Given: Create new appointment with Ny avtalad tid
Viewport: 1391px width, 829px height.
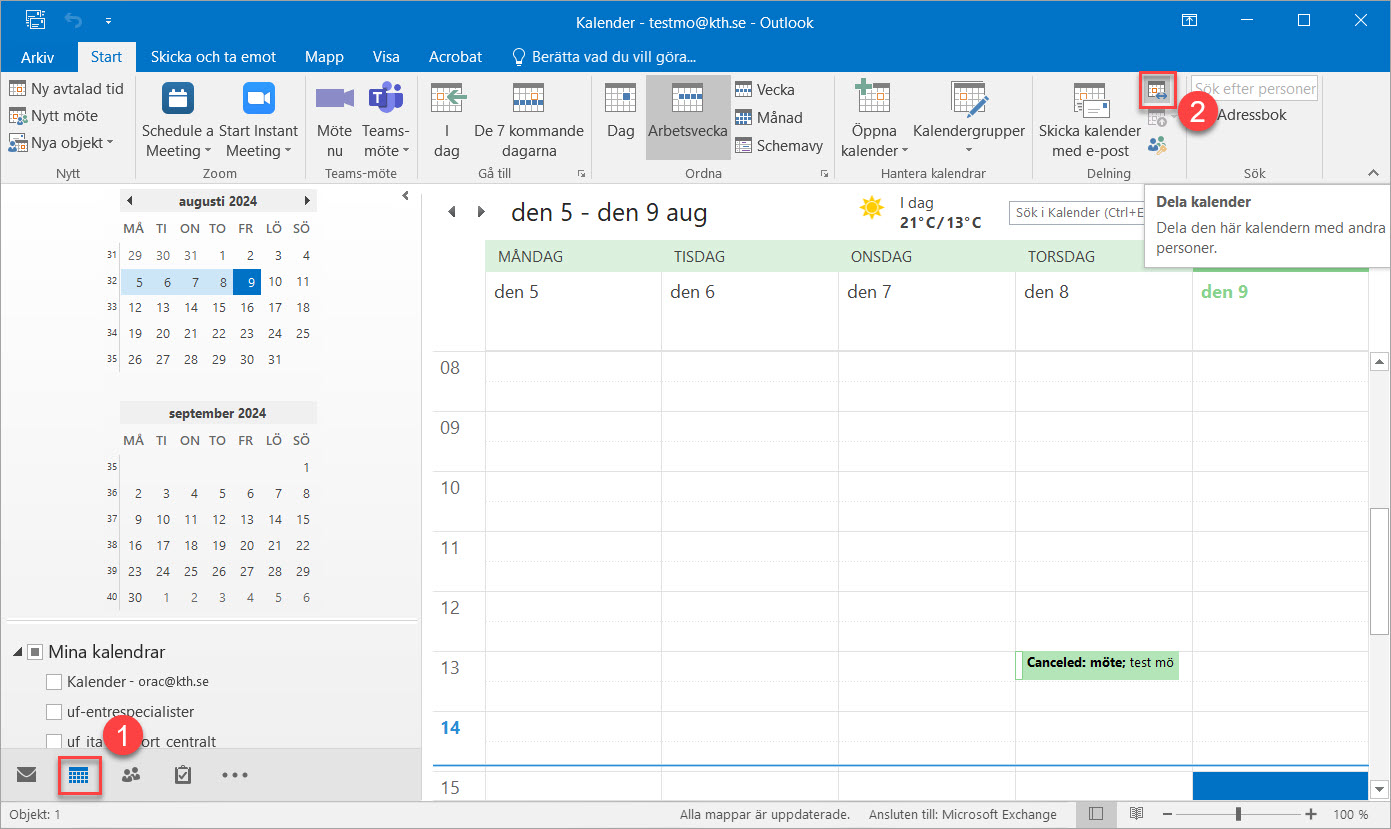Looking at the screenshot, I should tap(67, 89).
